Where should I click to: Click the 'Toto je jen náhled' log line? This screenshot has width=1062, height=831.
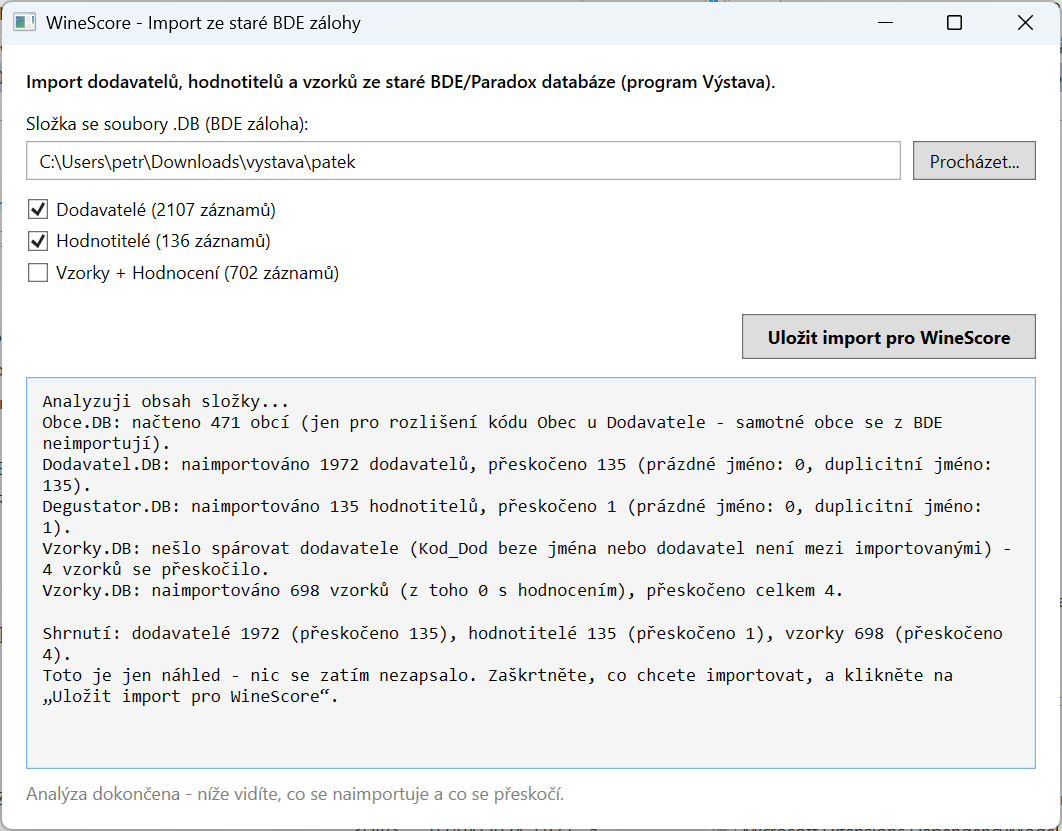pos(498,685)
